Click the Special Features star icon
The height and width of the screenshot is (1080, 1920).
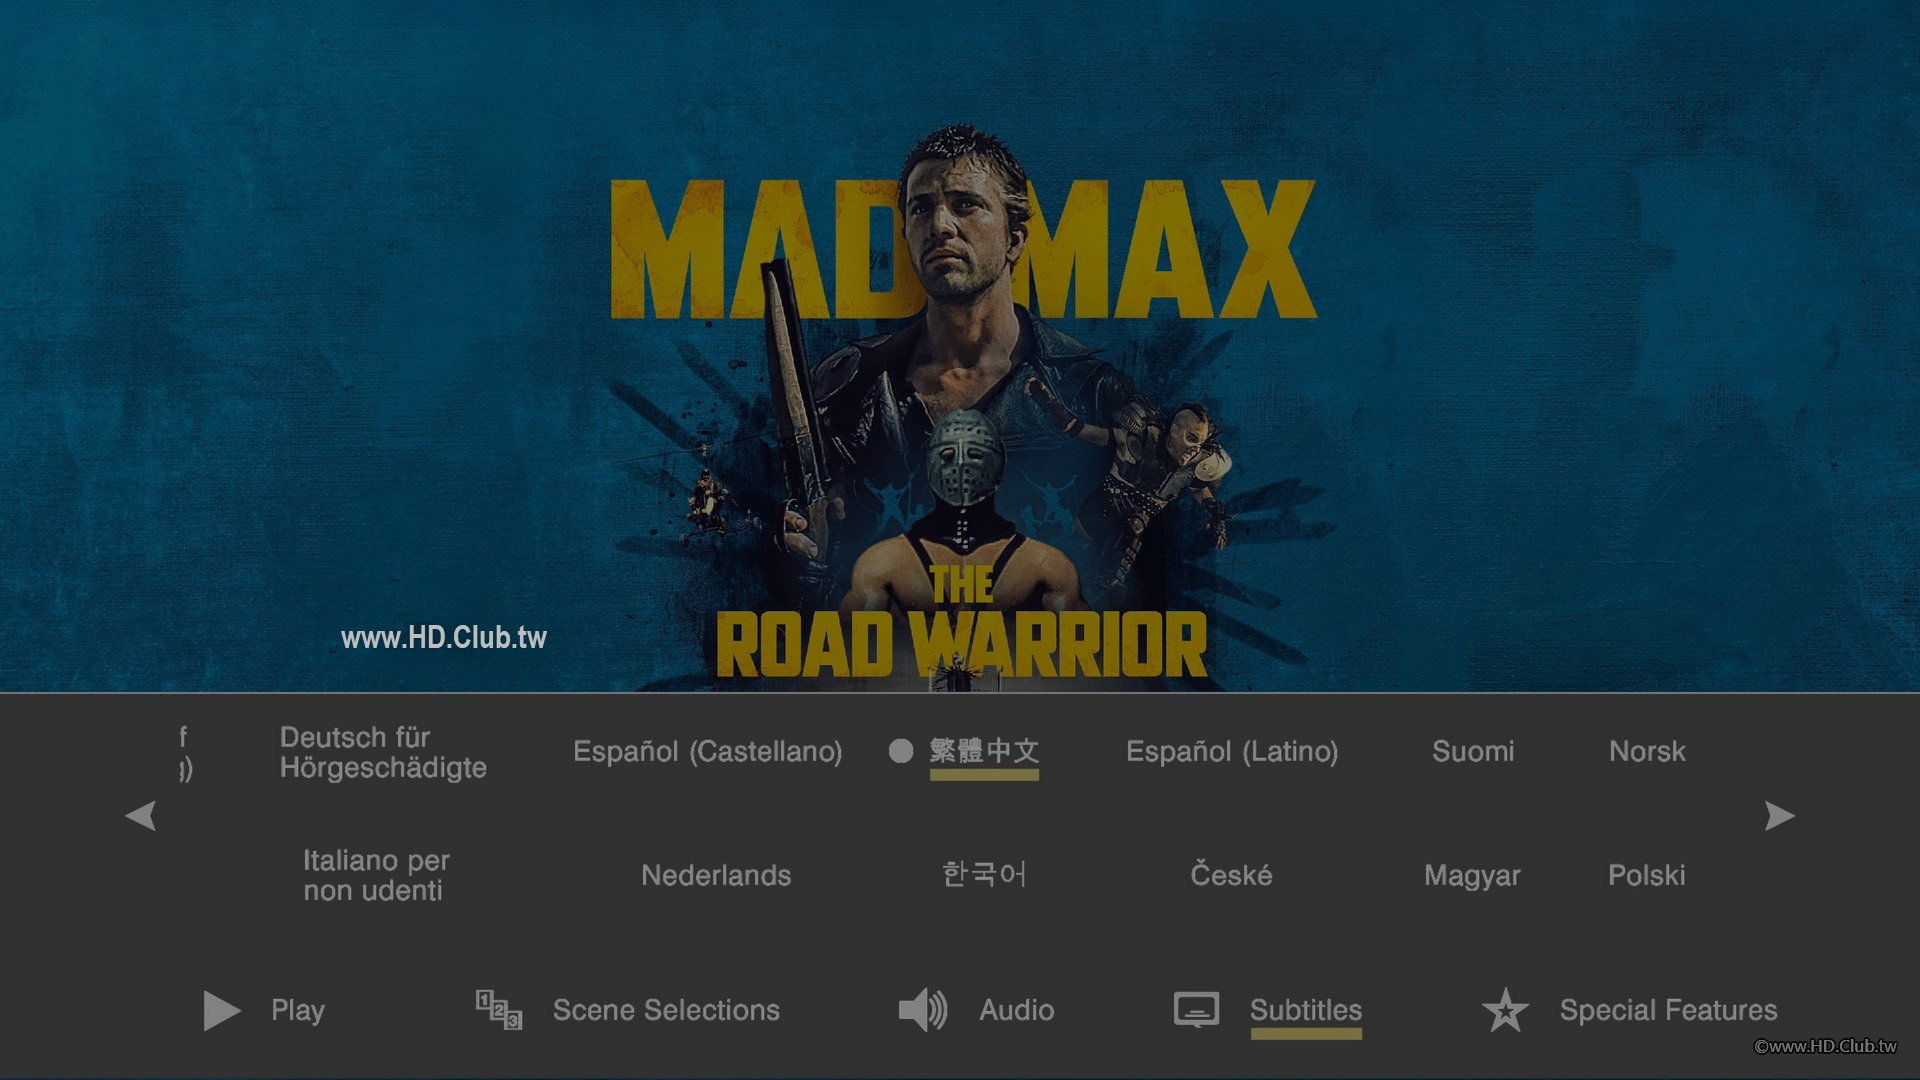pos(1506,1010)
